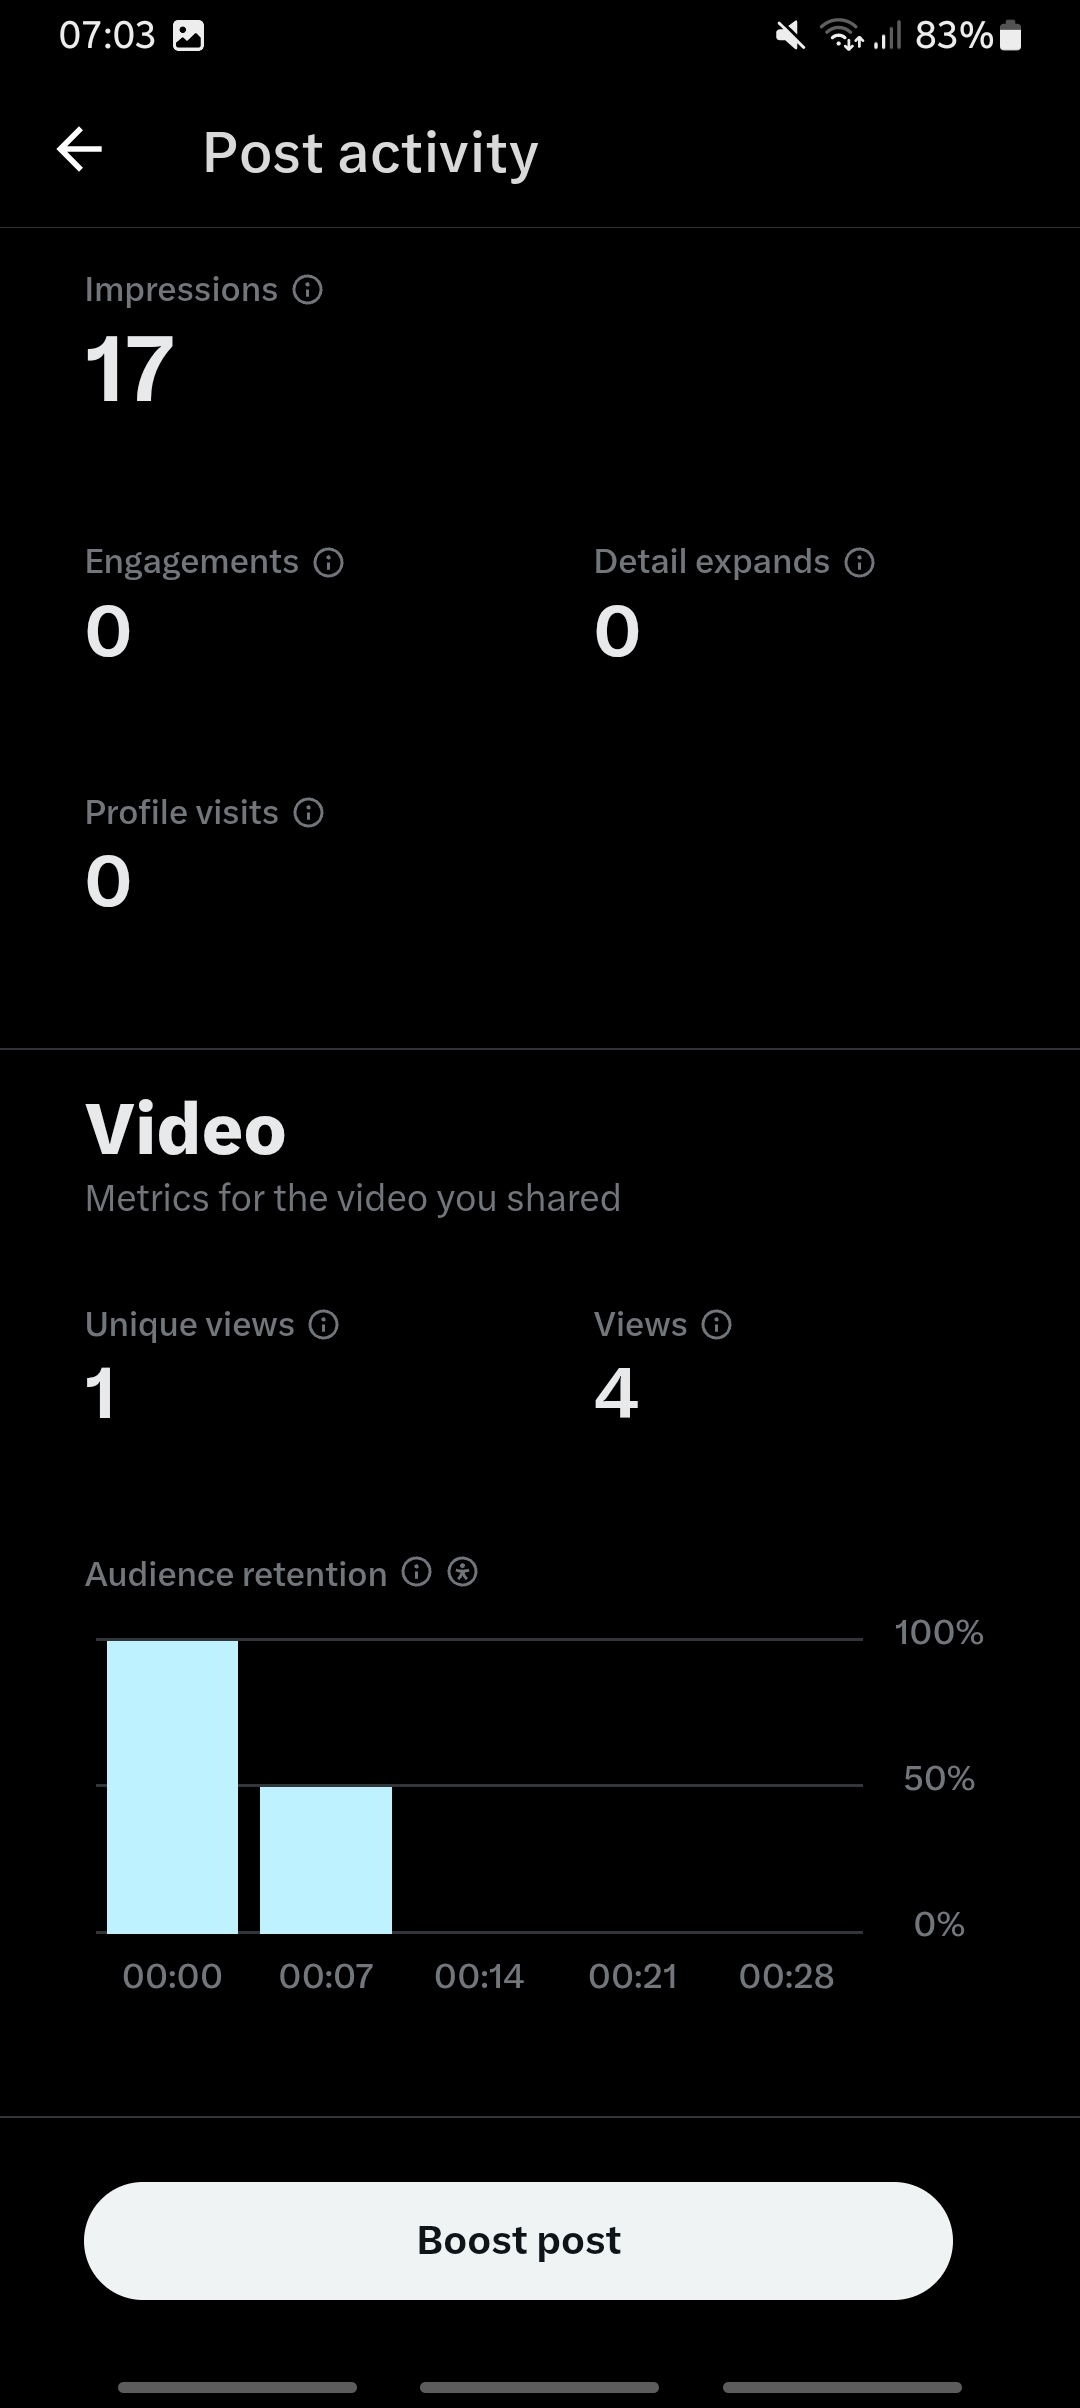Tap the Unique views info icon
1080x2408 pixels.
[323, 1325]
